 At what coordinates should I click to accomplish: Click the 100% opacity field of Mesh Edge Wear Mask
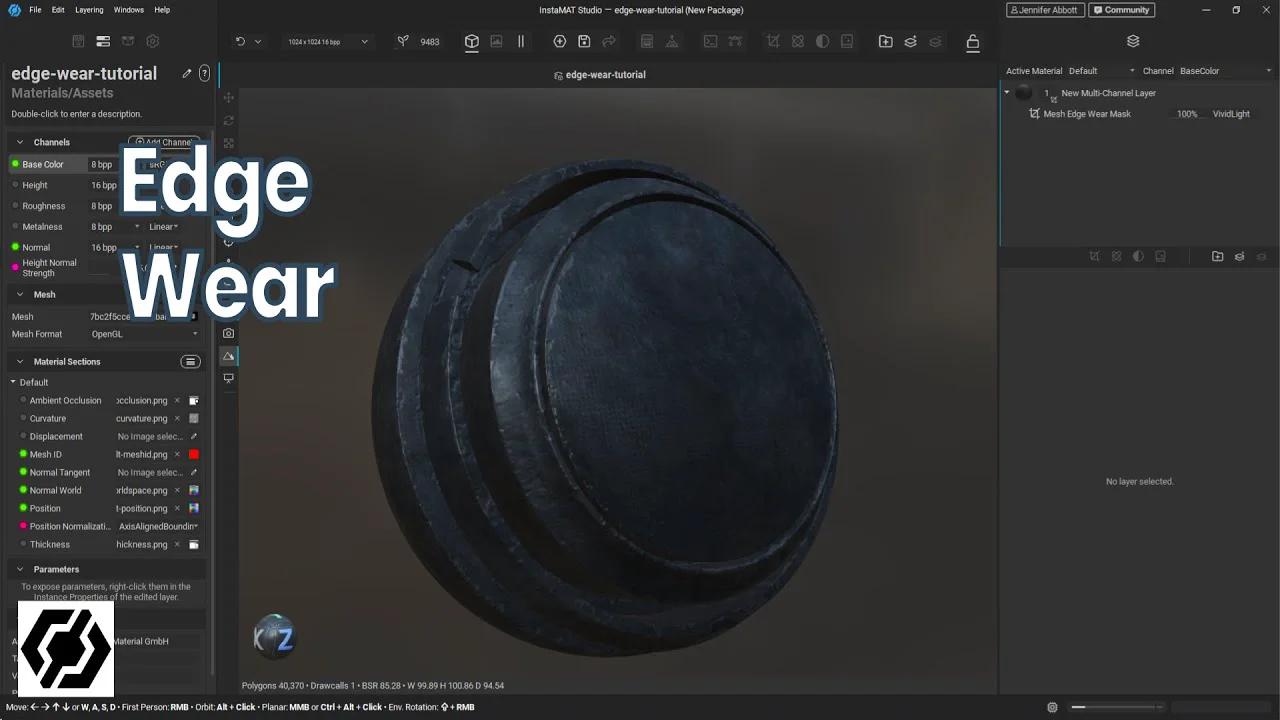[x=1186, y=113]
